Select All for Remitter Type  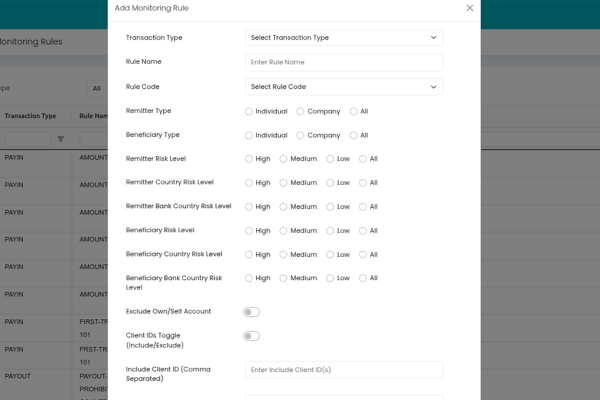tap(354, 111)
